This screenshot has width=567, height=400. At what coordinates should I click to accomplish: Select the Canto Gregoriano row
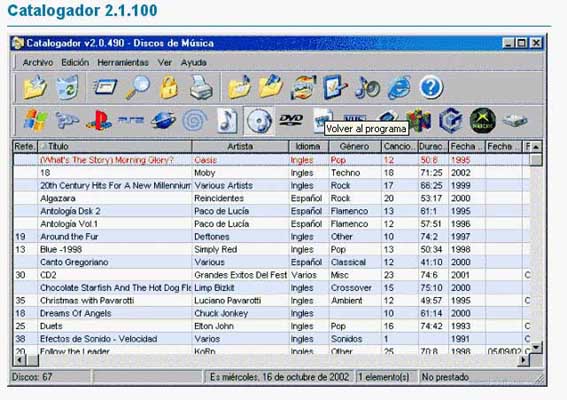(272, 262)
